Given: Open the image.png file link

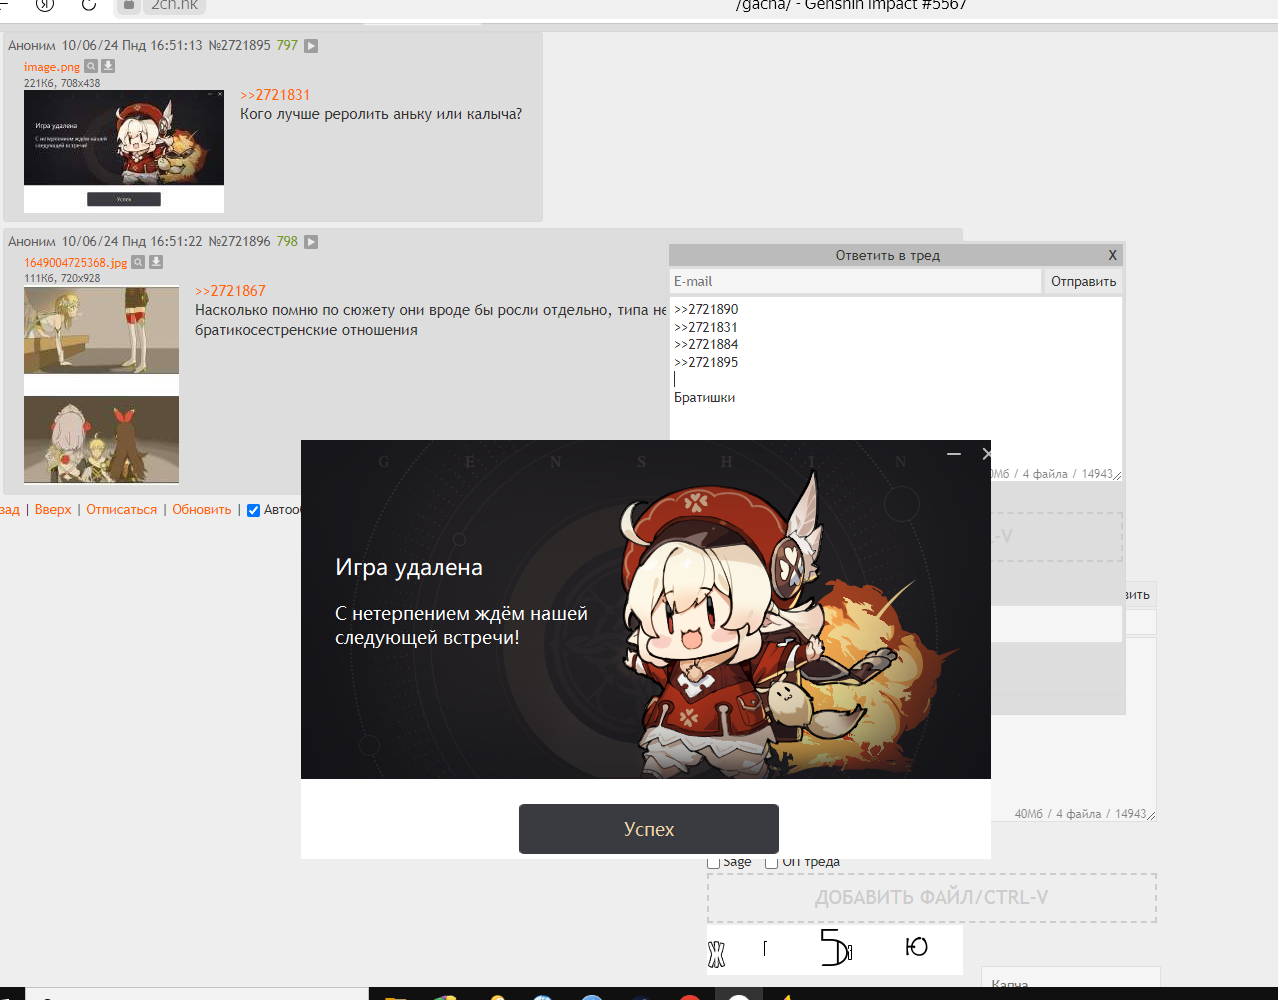Looking at the screenshot, I should (52, 67).
